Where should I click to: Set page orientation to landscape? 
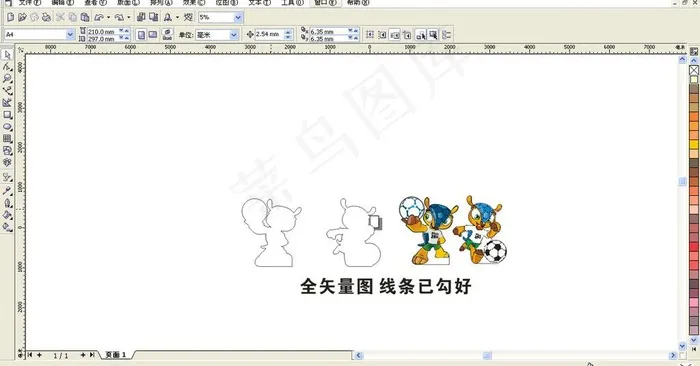click(x=153, y=34)
